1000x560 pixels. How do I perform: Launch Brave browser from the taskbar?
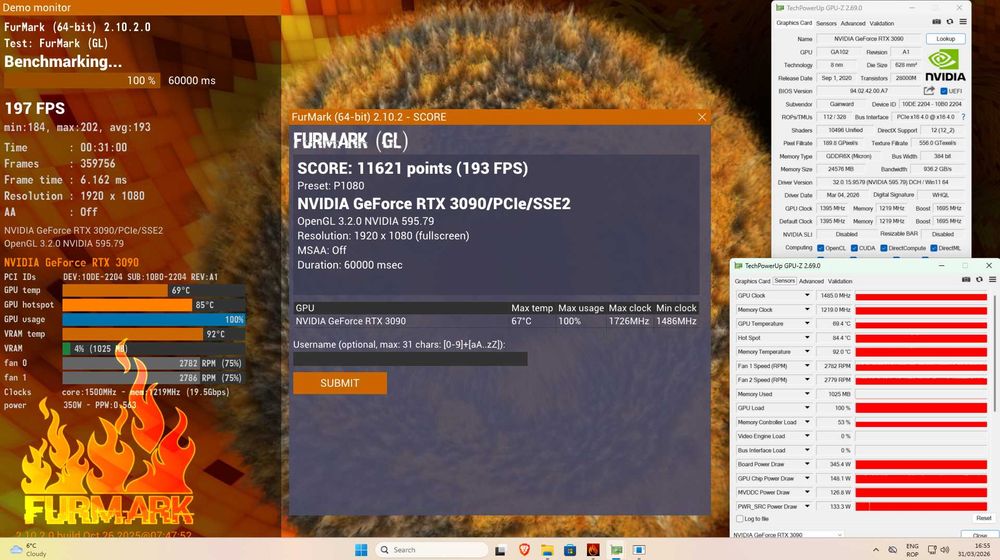coord(524,549)
